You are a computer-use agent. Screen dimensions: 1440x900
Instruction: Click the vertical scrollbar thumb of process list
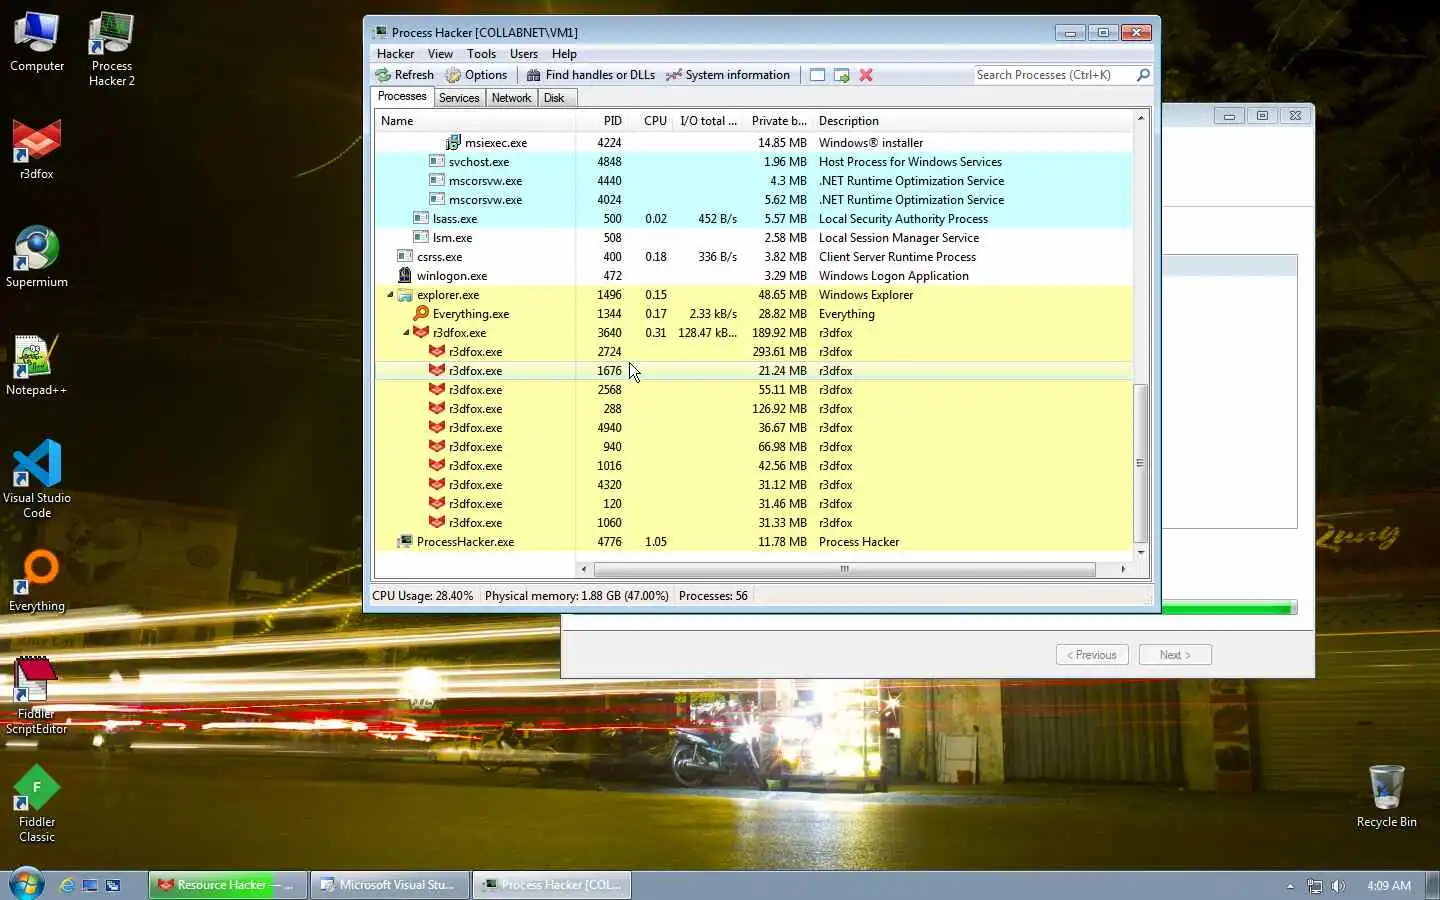tap(1140, 463)
